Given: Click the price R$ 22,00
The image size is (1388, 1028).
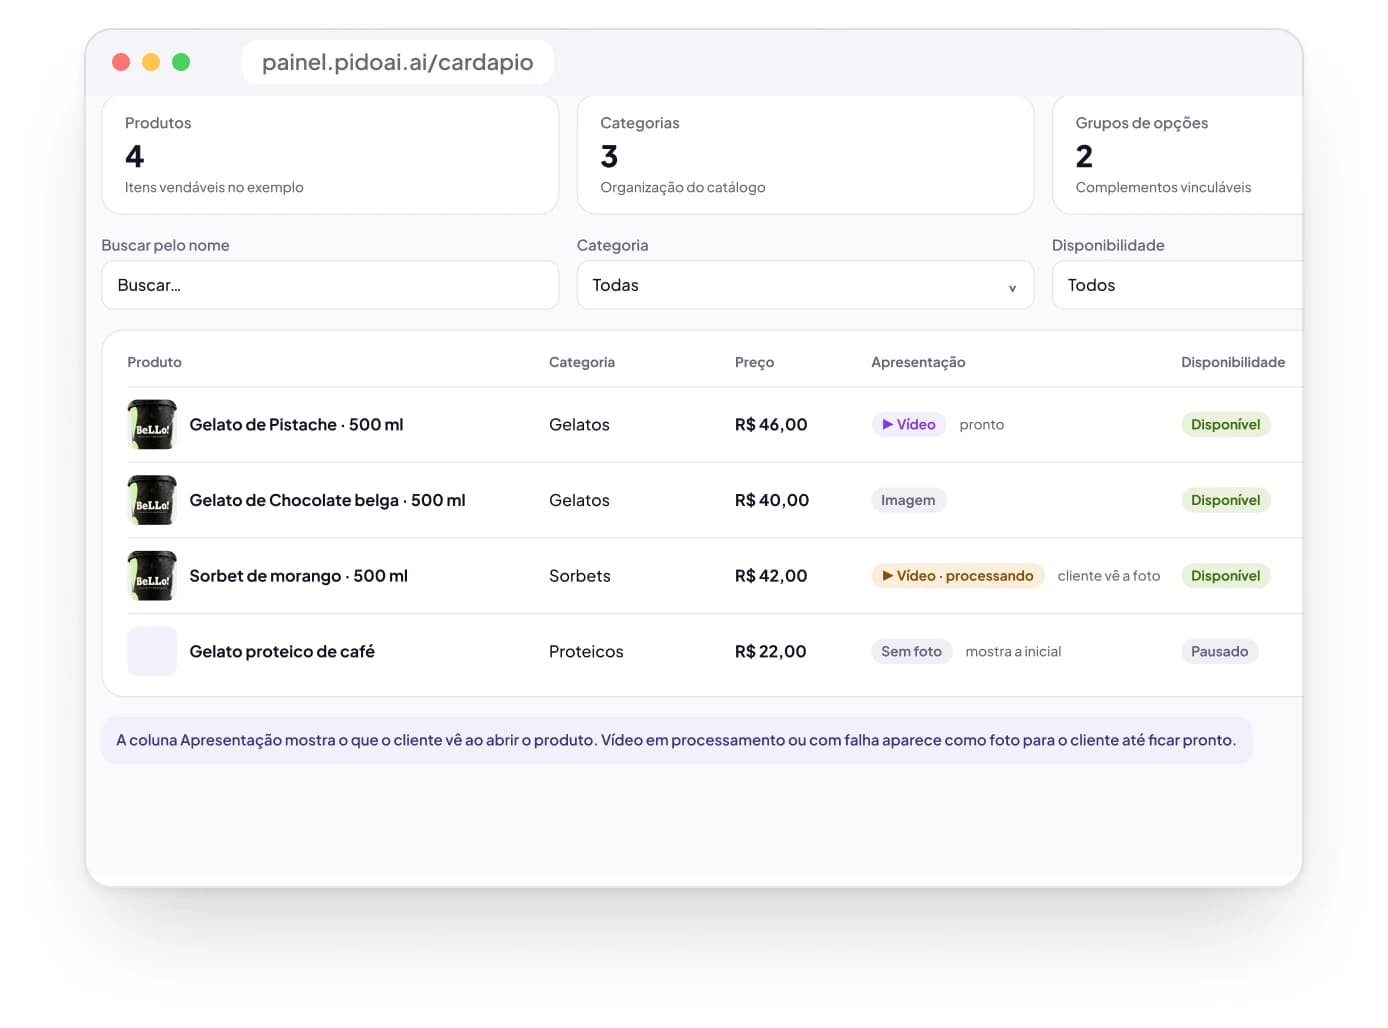Looking at the screenshot, I should [x=770, y=652].
